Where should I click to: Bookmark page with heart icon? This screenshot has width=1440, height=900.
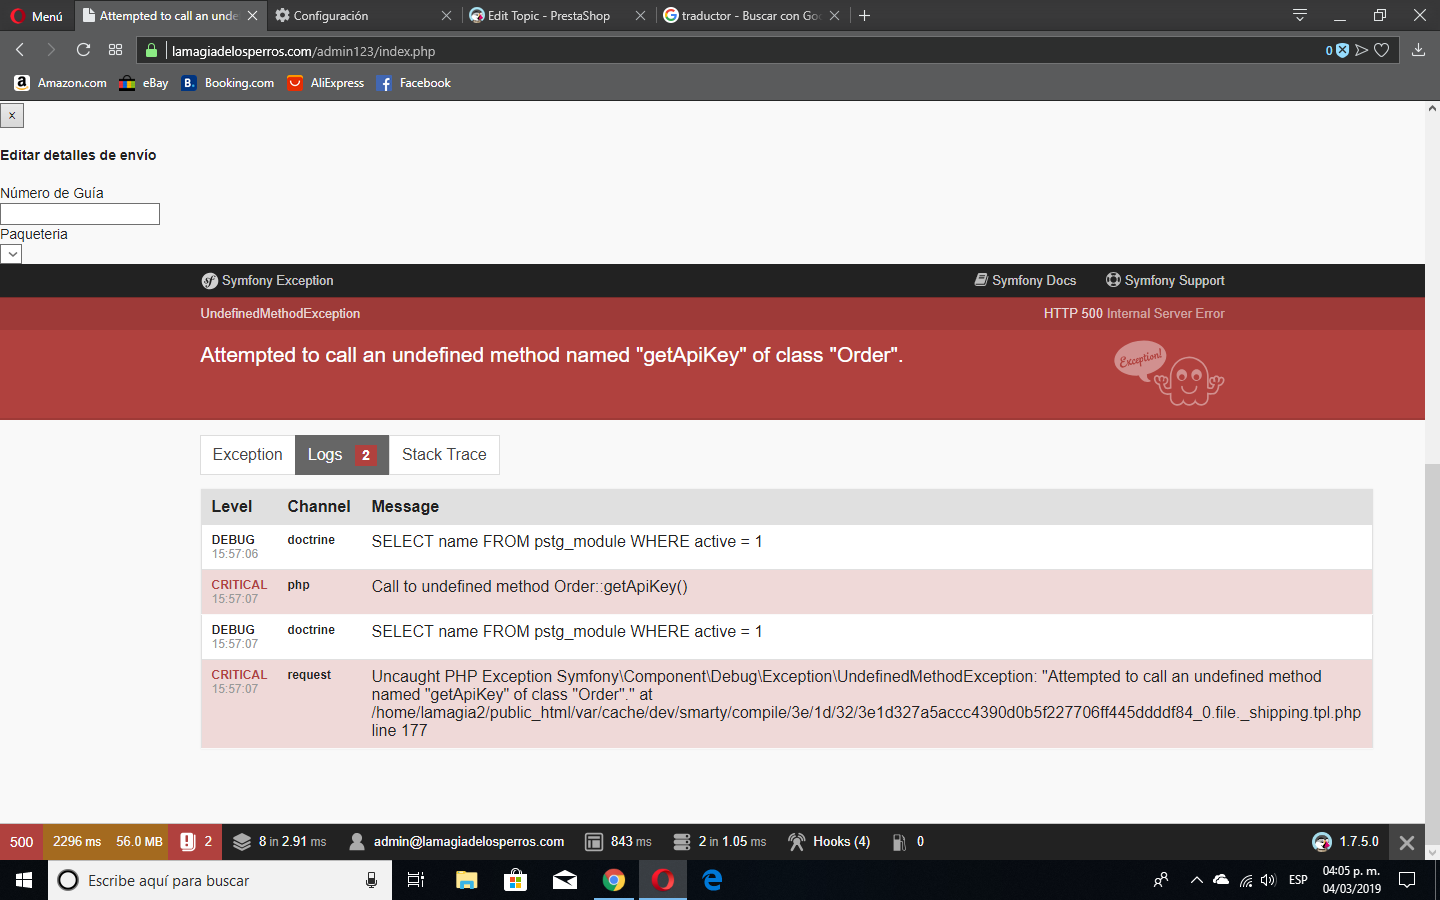[1382, 51]
